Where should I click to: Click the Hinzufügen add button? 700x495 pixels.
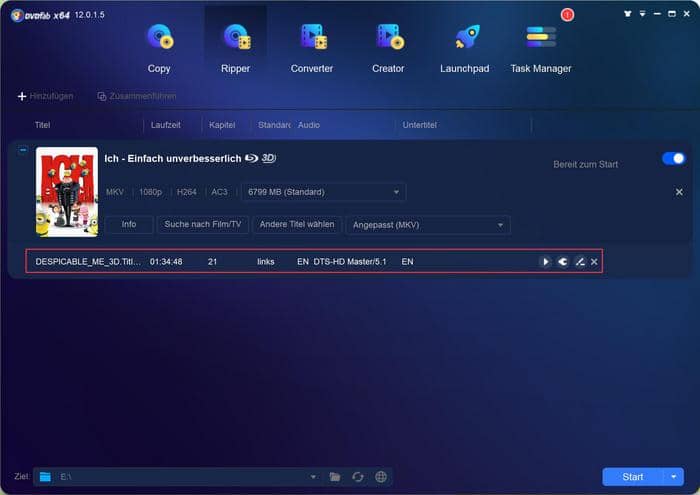point(46,96)
